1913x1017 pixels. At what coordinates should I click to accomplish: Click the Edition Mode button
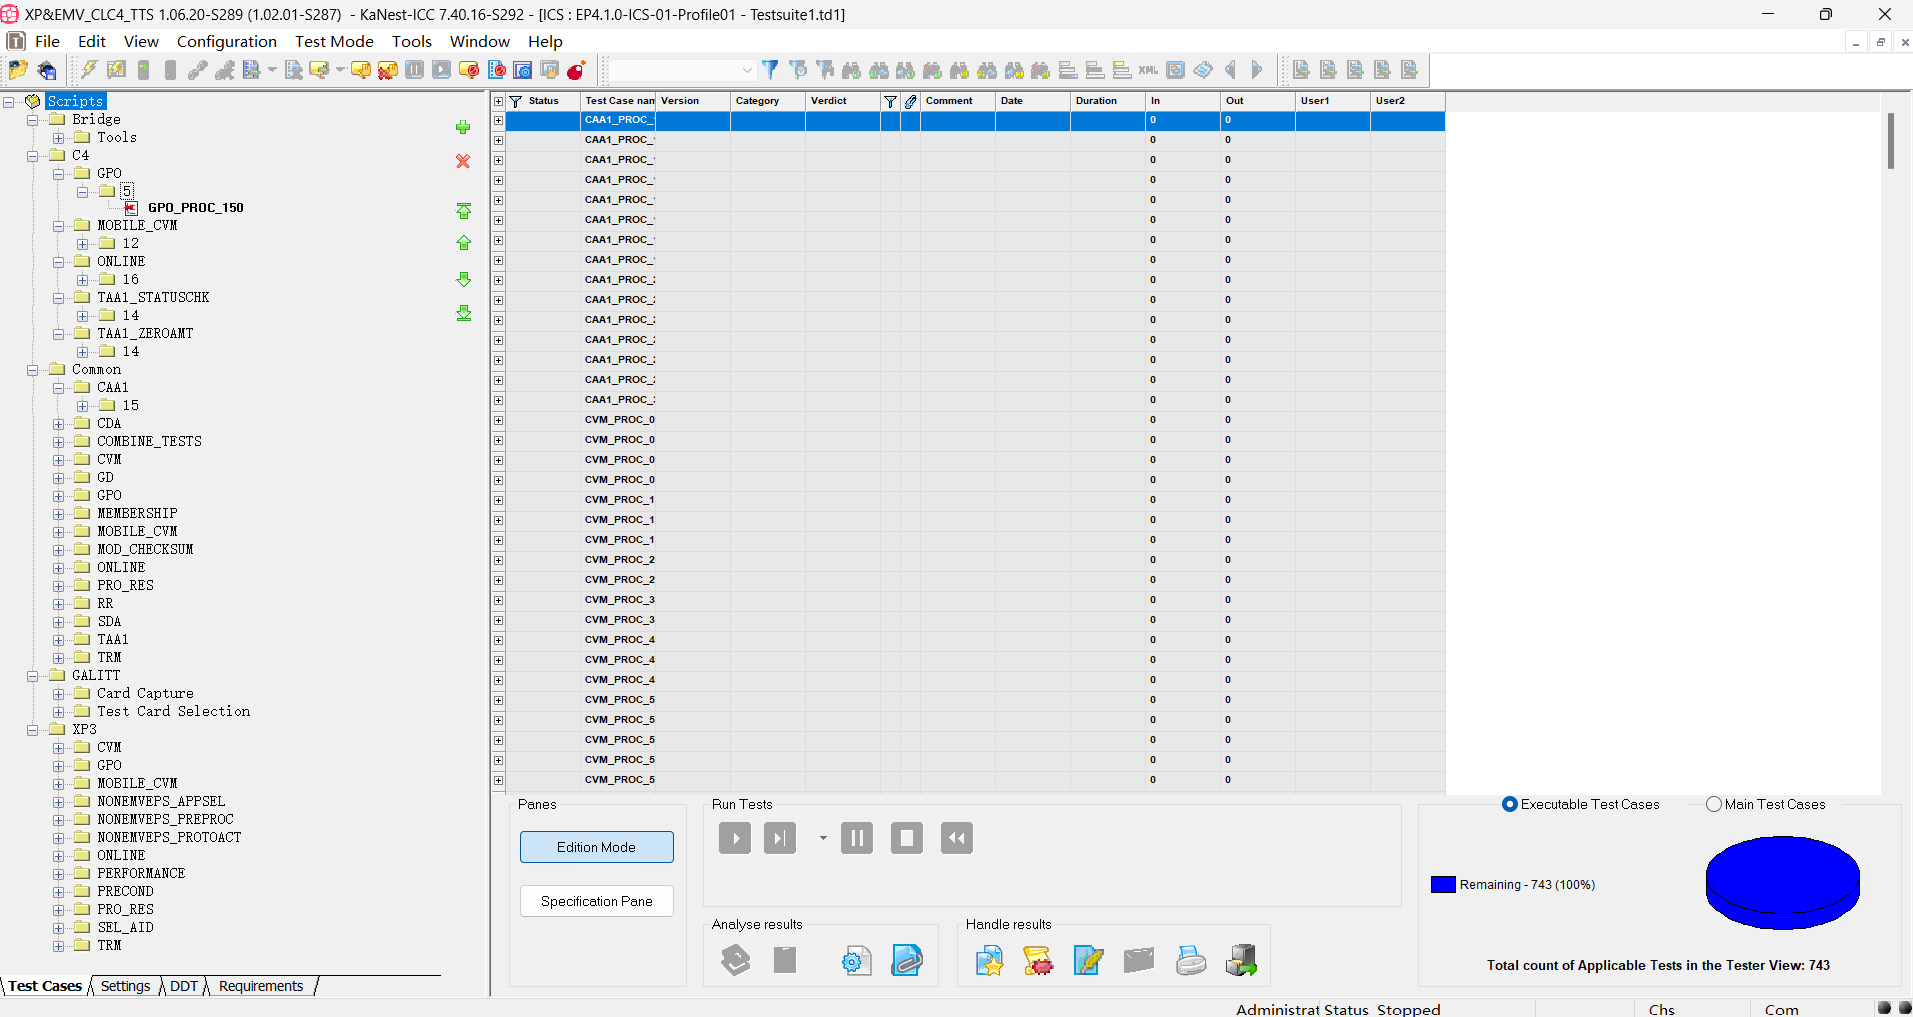point(596,847)
